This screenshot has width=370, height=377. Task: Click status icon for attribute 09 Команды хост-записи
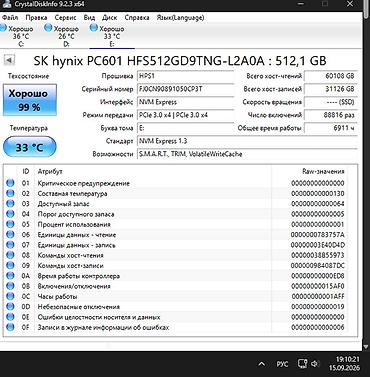(10, 266)
